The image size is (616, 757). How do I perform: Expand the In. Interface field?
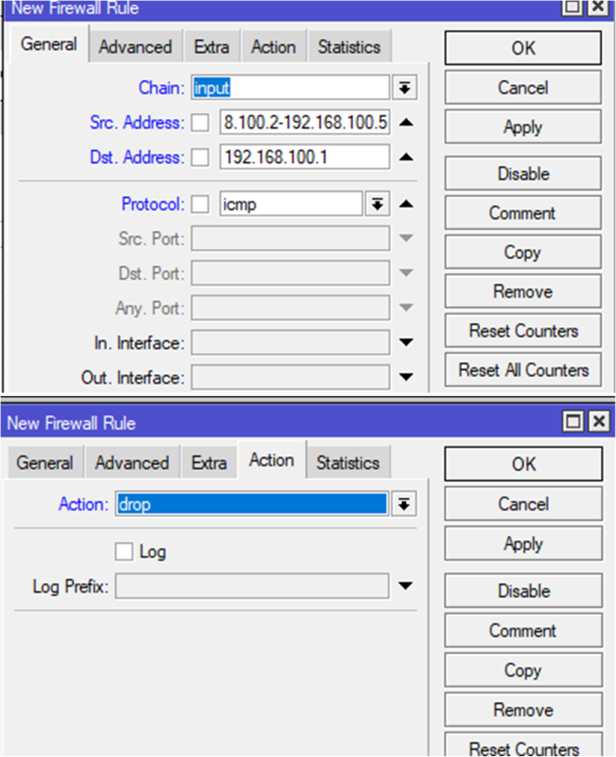click(x=406, y=343)
